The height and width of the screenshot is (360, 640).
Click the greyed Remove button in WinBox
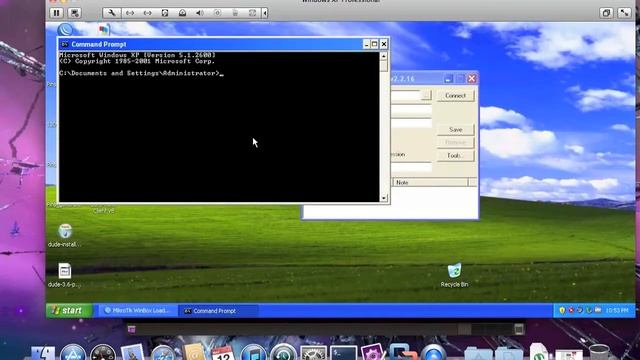coord(456,142)
